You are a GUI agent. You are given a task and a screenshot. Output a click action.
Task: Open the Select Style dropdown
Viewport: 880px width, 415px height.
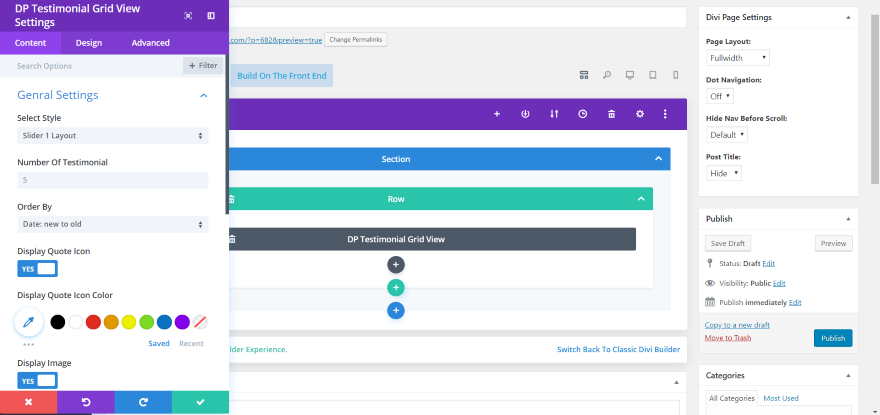point(113,135)
